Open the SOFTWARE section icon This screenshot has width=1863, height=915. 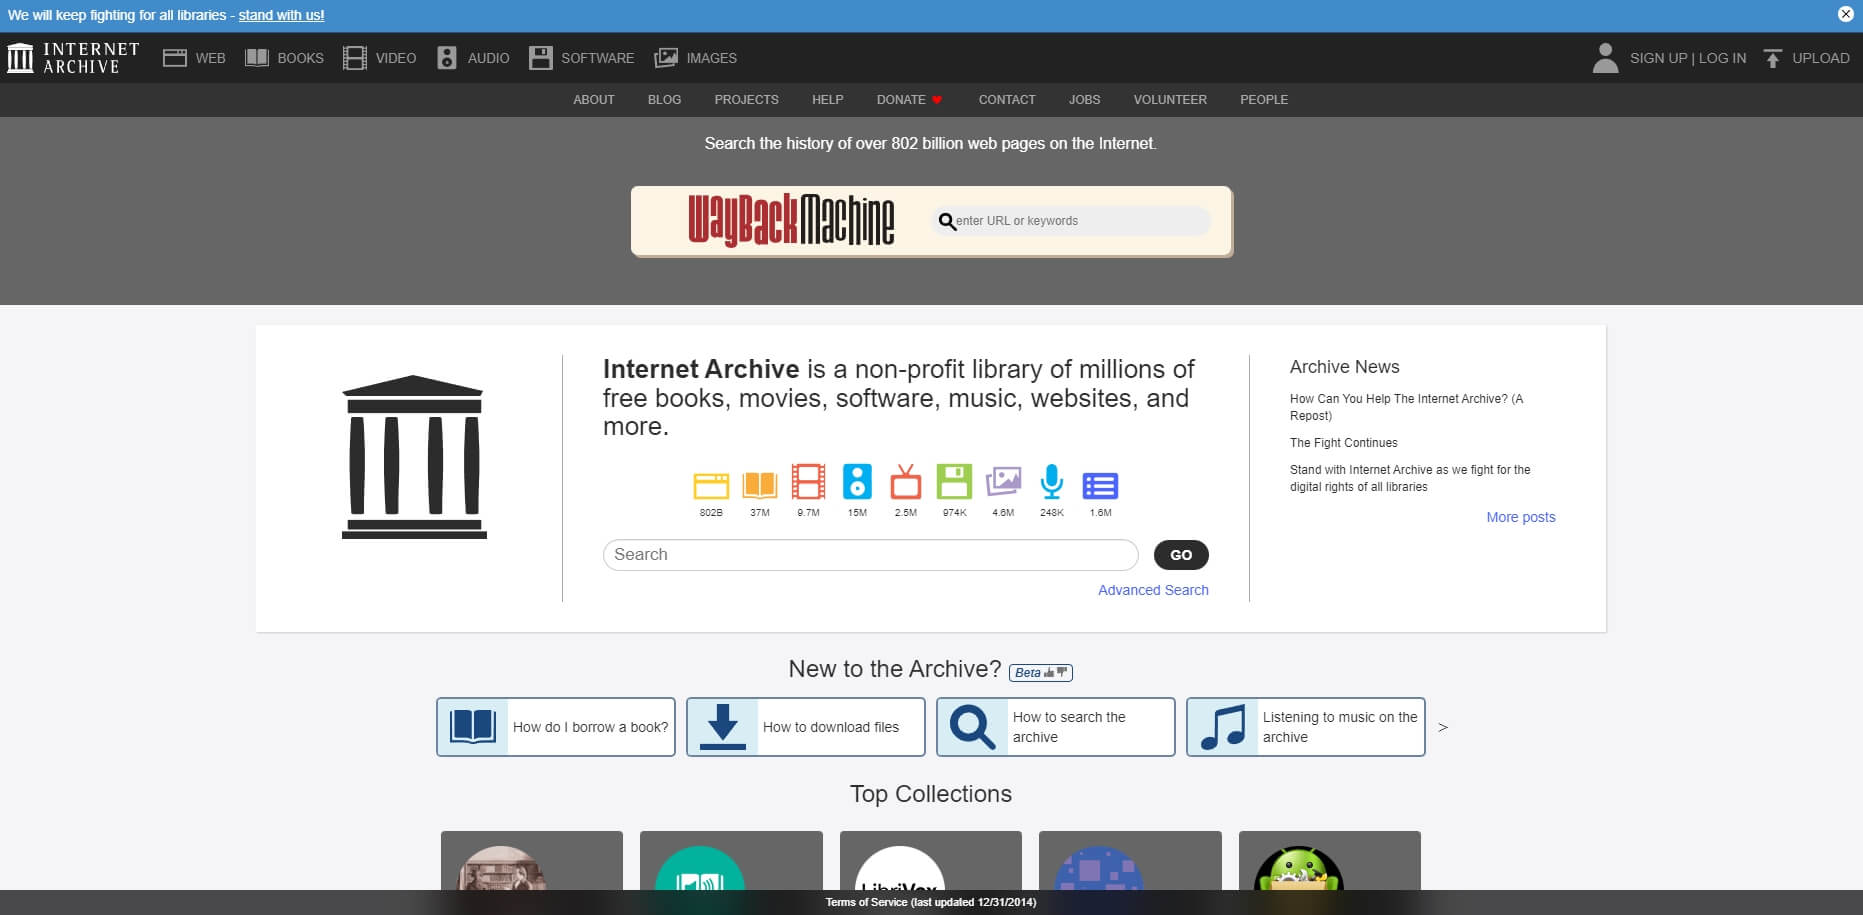click(x=541, y=57)
